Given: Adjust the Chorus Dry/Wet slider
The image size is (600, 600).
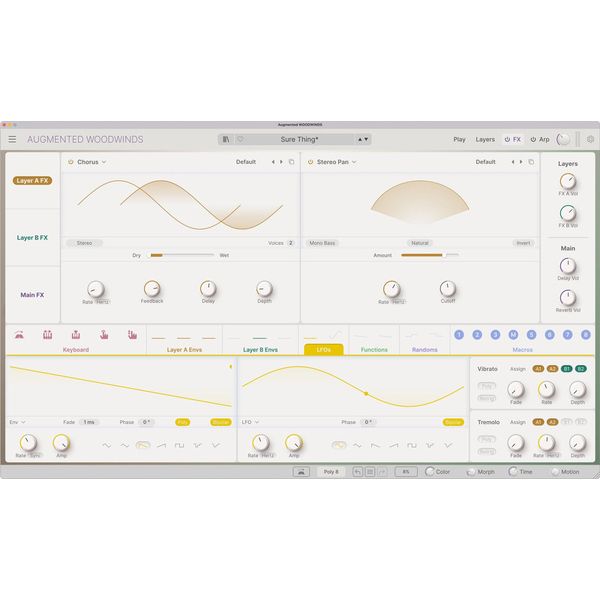Looking at the screenshot, I should pos(181,255).
